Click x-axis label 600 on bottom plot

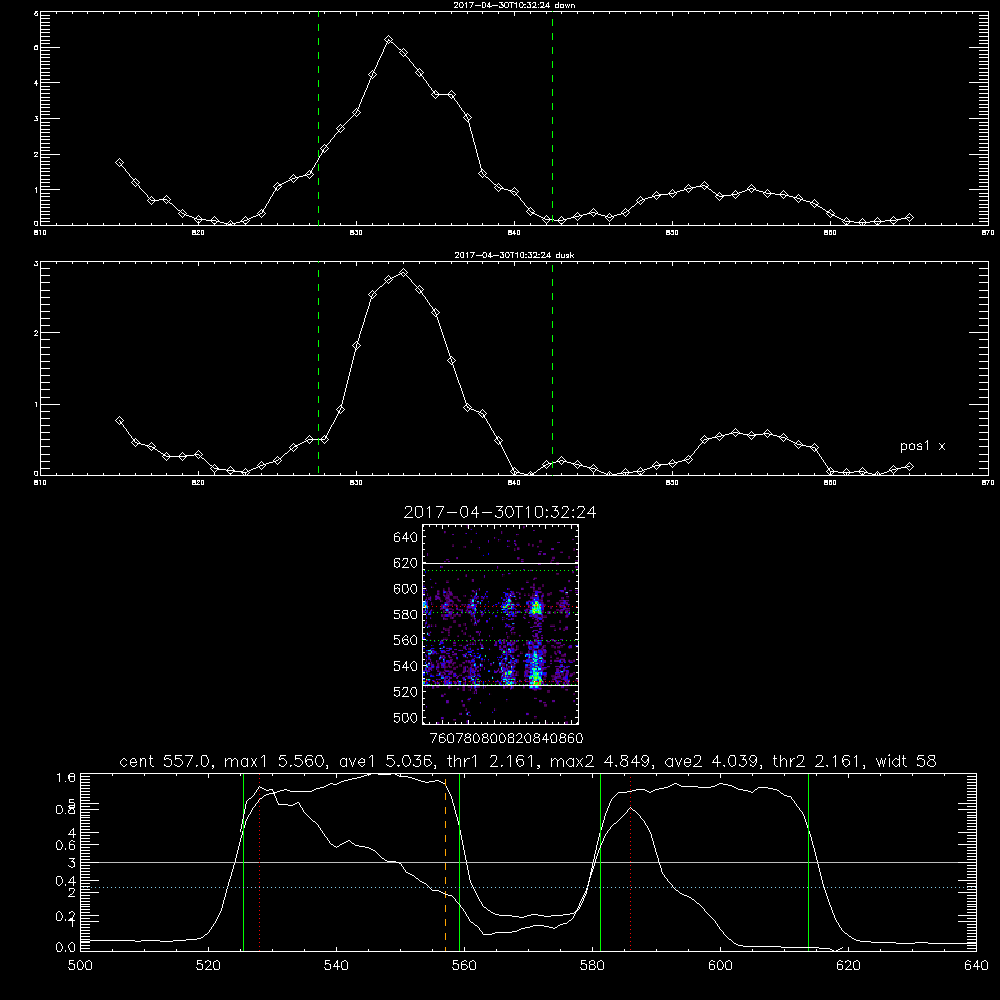pyautogui.click(x=720, y=965)
